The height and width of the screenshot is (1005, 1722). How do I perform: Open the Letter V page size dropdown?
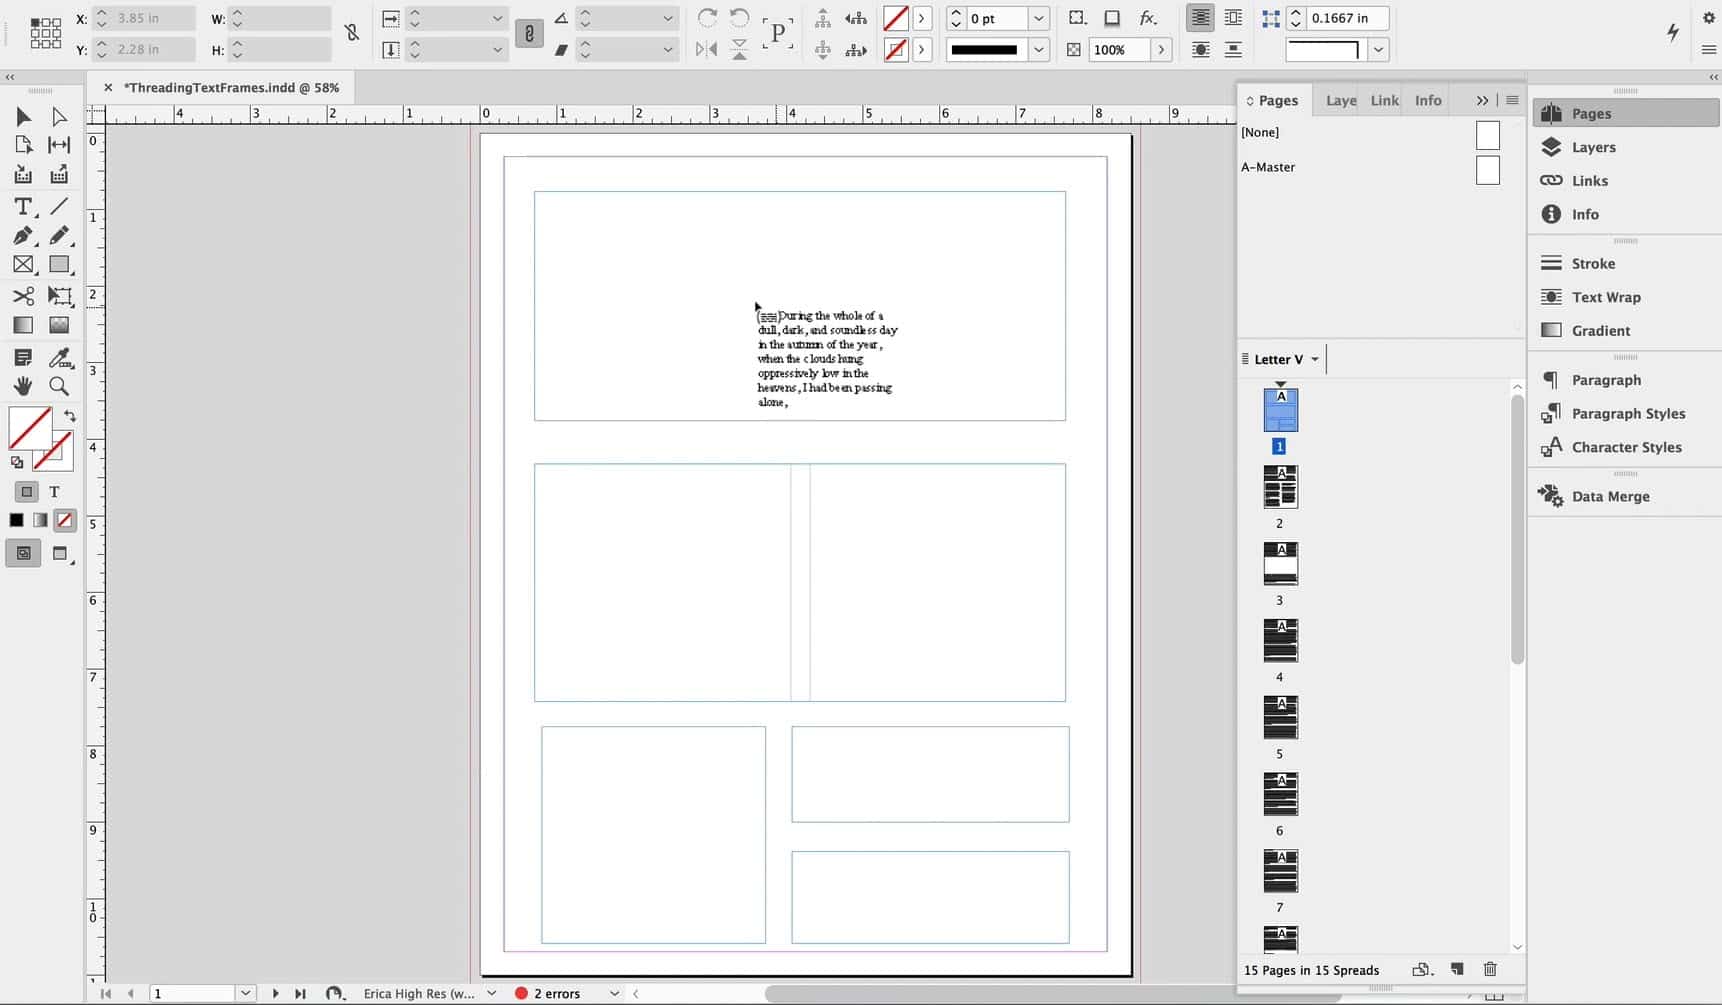pos(1314,359)
